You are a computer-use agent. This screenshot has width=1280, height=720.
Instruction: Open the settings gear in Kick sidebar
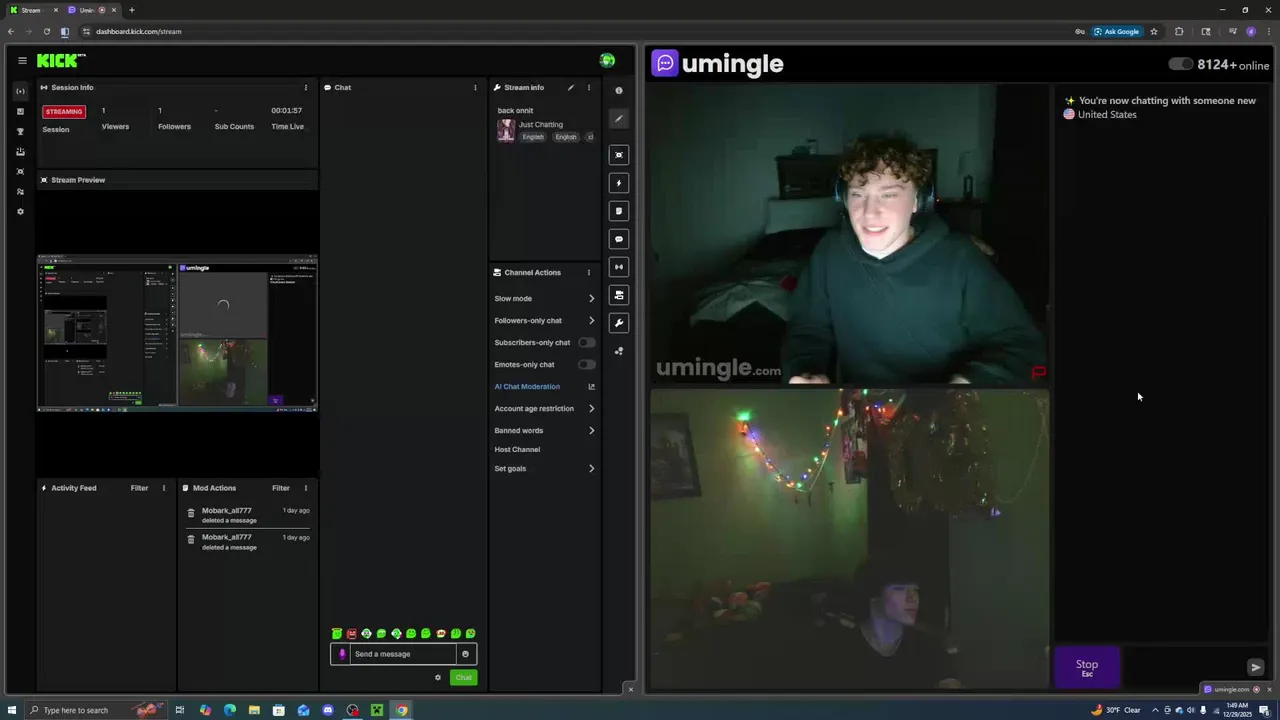point(20,211)
